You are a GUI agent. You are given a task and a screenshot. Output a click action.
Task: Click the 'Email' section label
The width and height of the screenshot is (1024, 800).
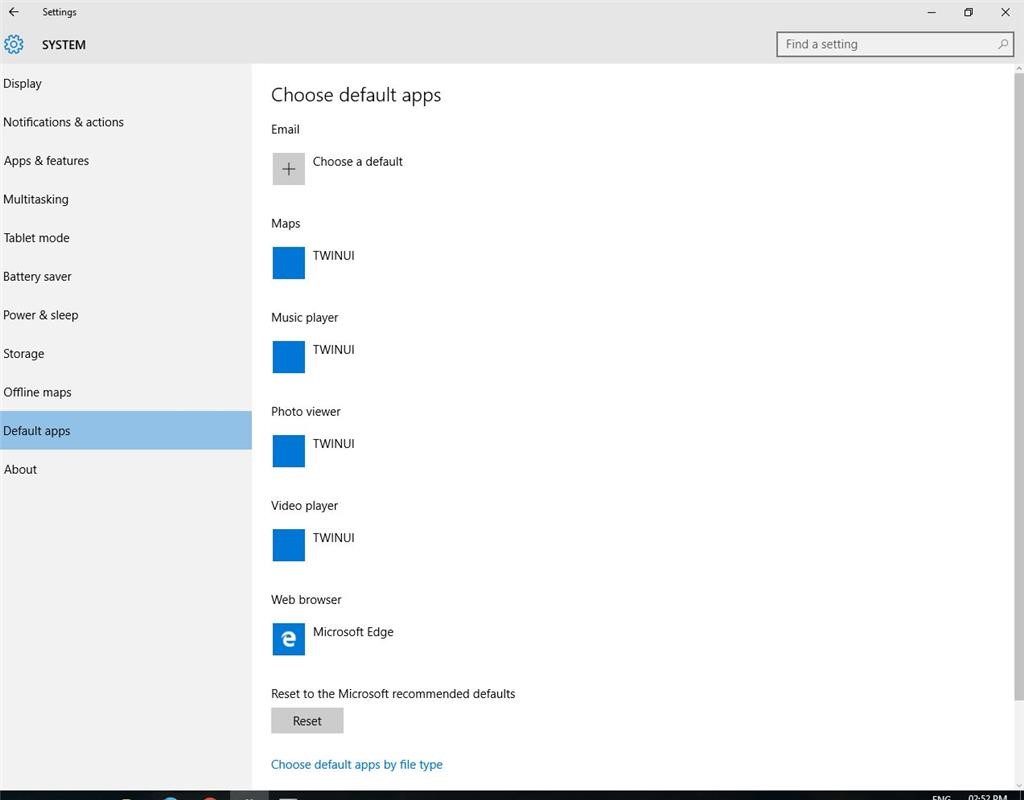[x=285, y=129]
